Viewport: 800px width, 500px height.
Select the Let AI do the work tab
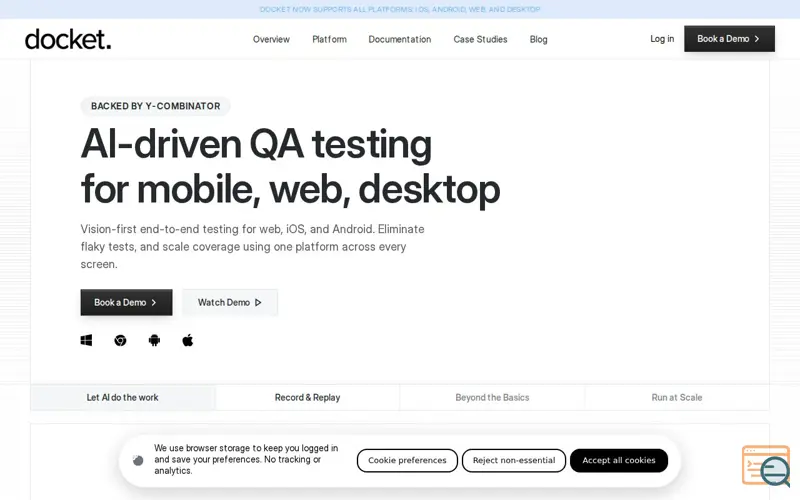(122, 397)
